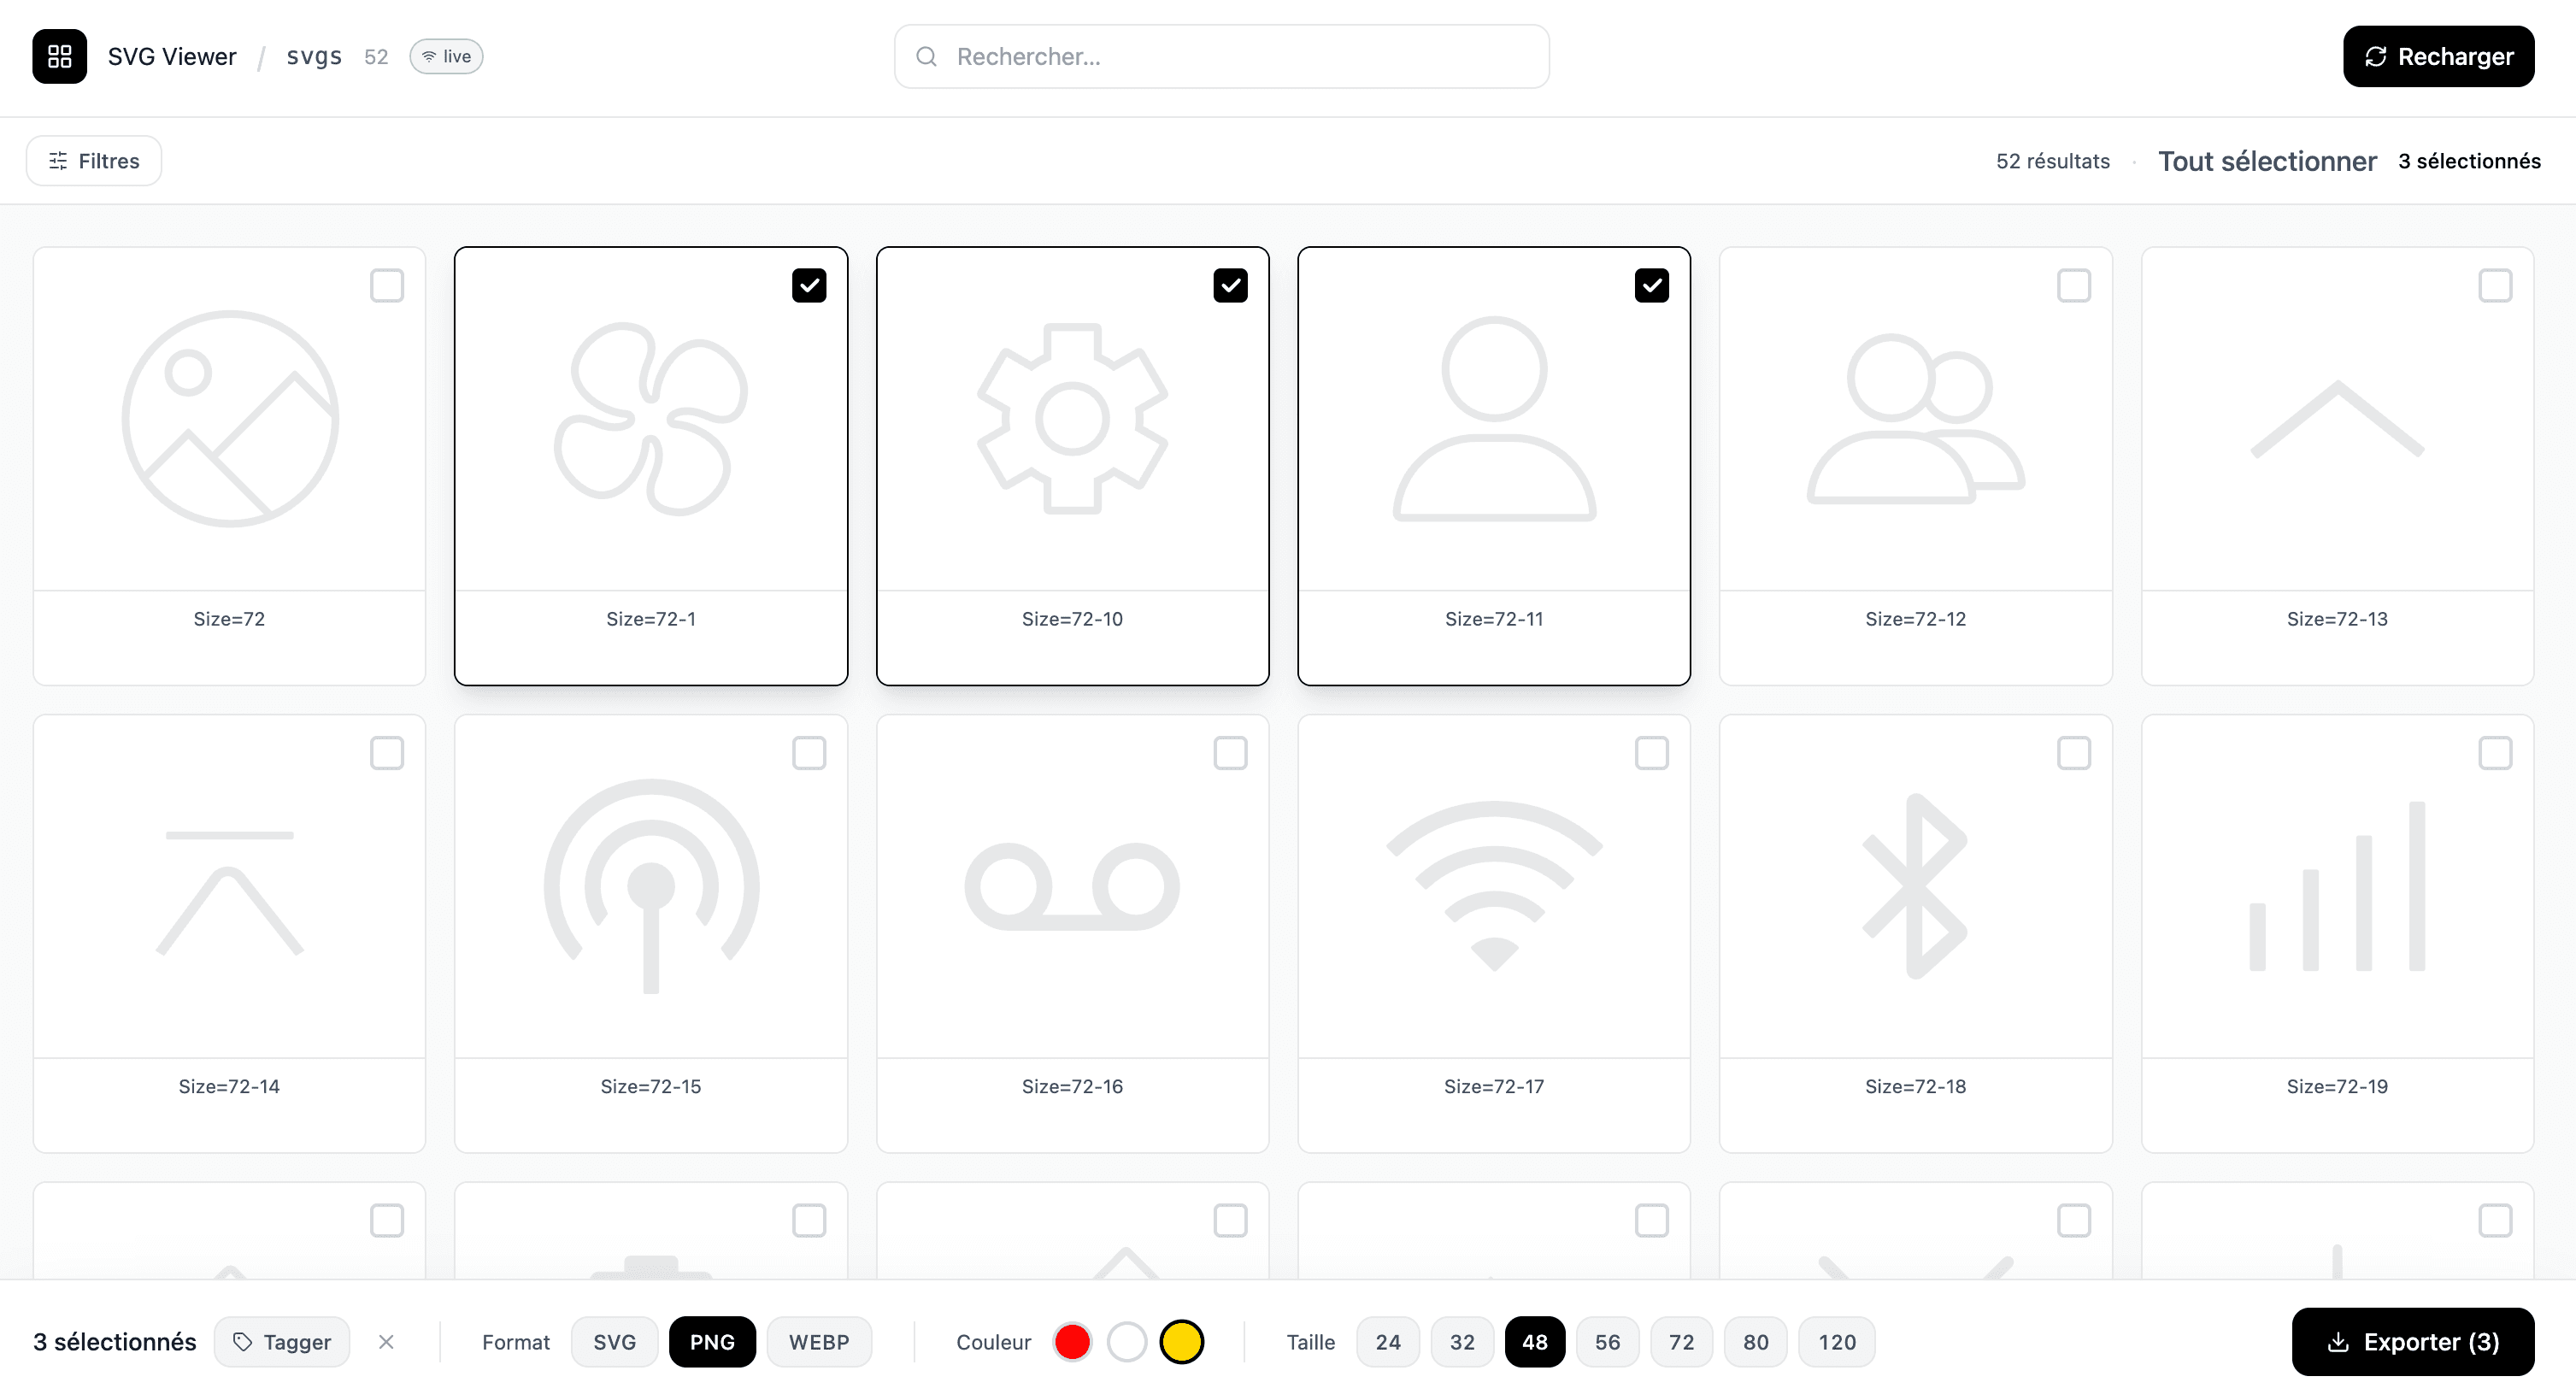This screenshot has height=1400, width=2576.
Task: Check the Size=72-18 card checkbox
Action: pos(2073,753)
